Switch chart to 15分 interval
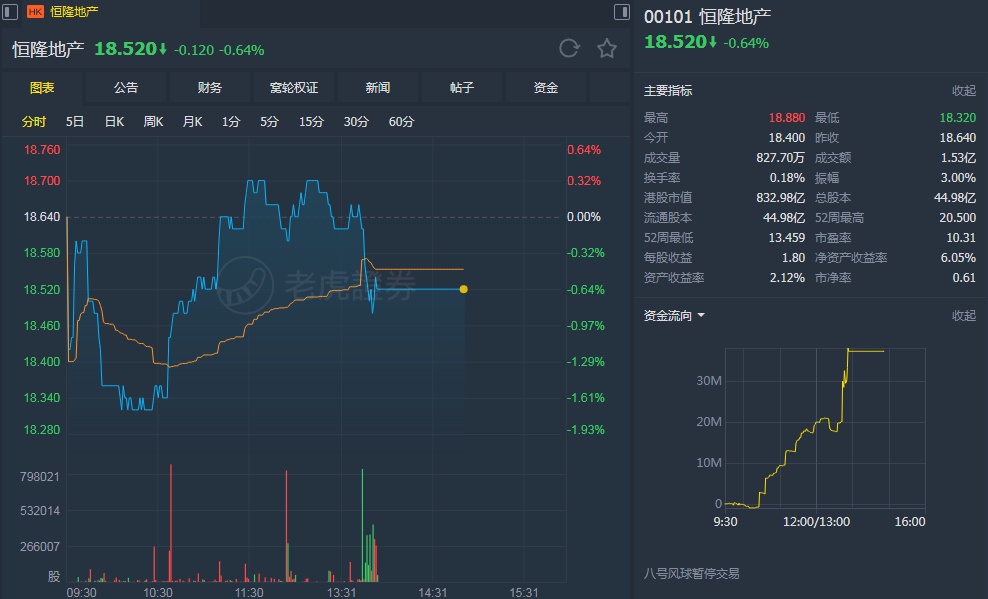Screen dimensions: 988x599 click(x=311, y=122)
